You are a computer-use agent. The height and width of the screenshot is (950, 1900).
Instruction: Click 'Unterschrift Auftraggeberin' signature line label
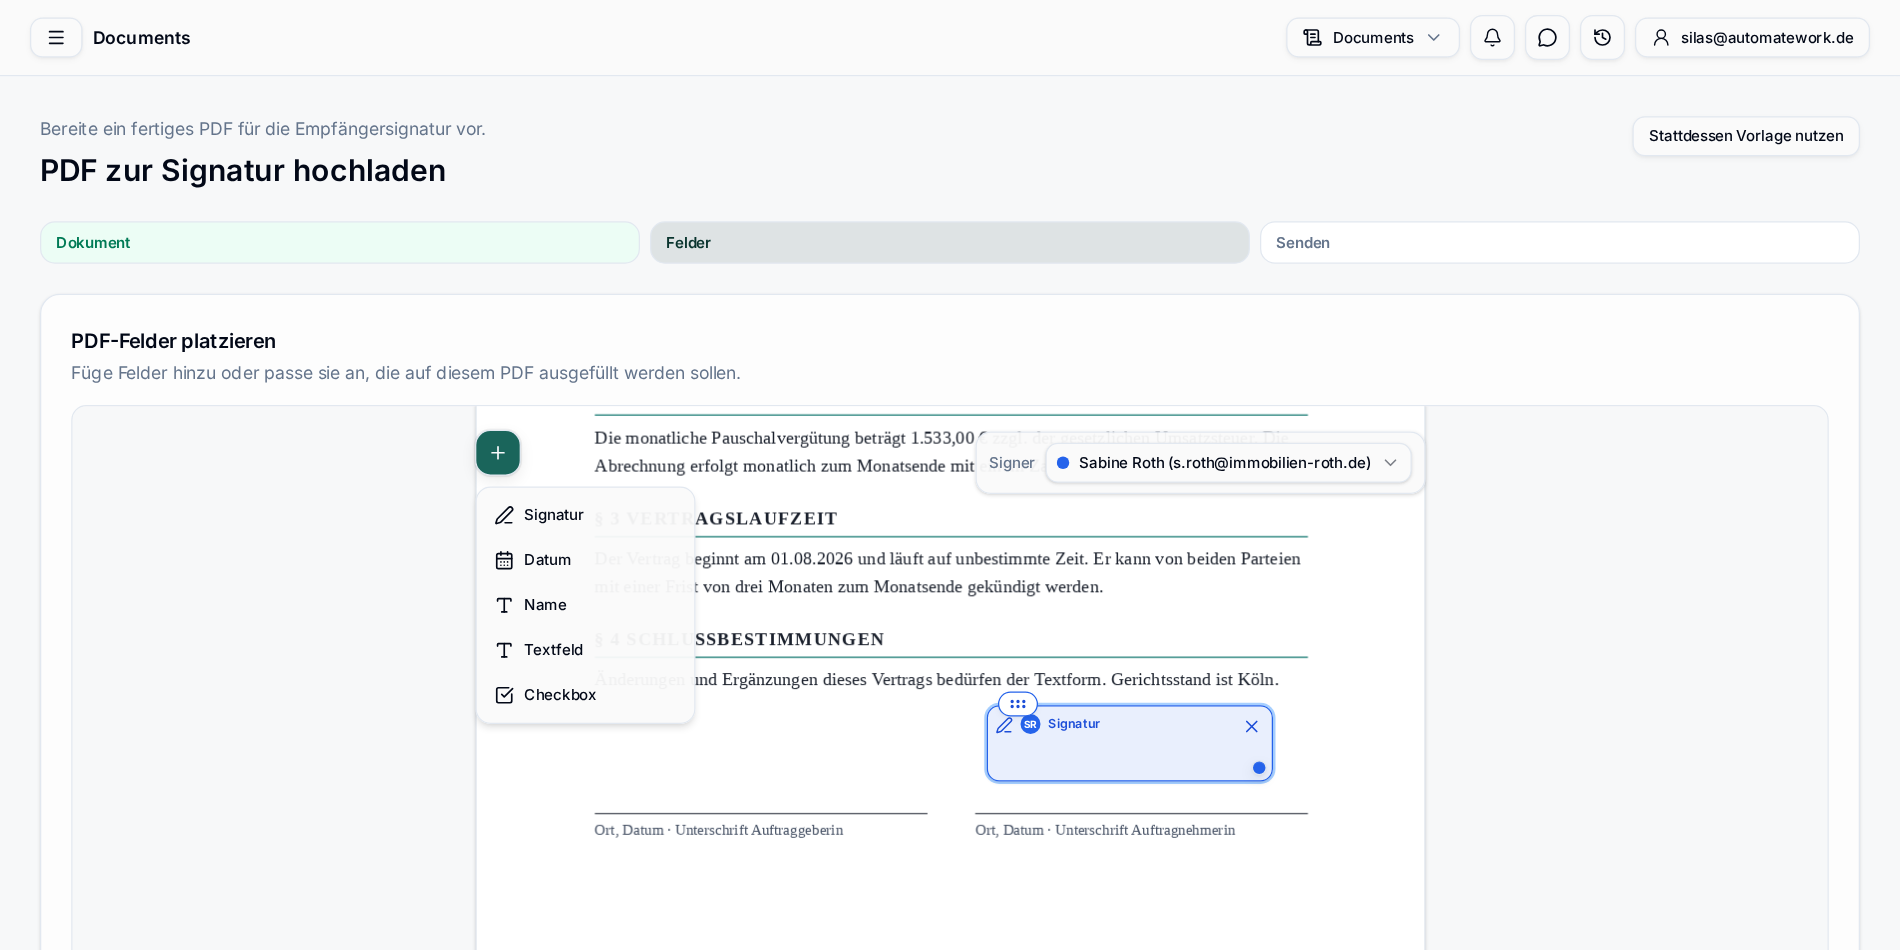(759, 830)
